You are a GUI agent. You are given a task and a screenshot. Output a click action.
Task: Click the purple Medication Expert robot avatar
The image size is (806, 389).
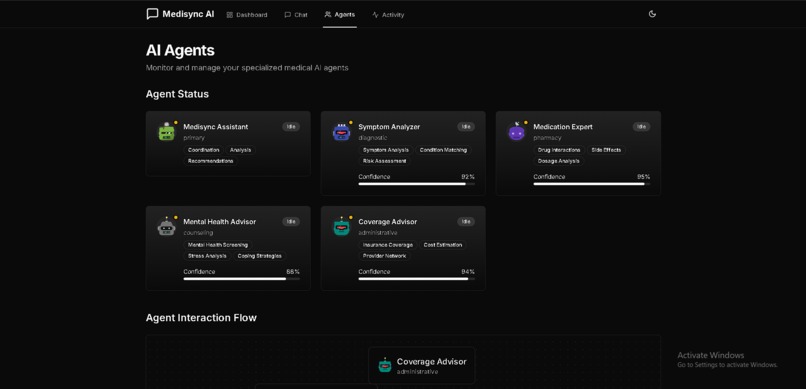click(516, 132)
